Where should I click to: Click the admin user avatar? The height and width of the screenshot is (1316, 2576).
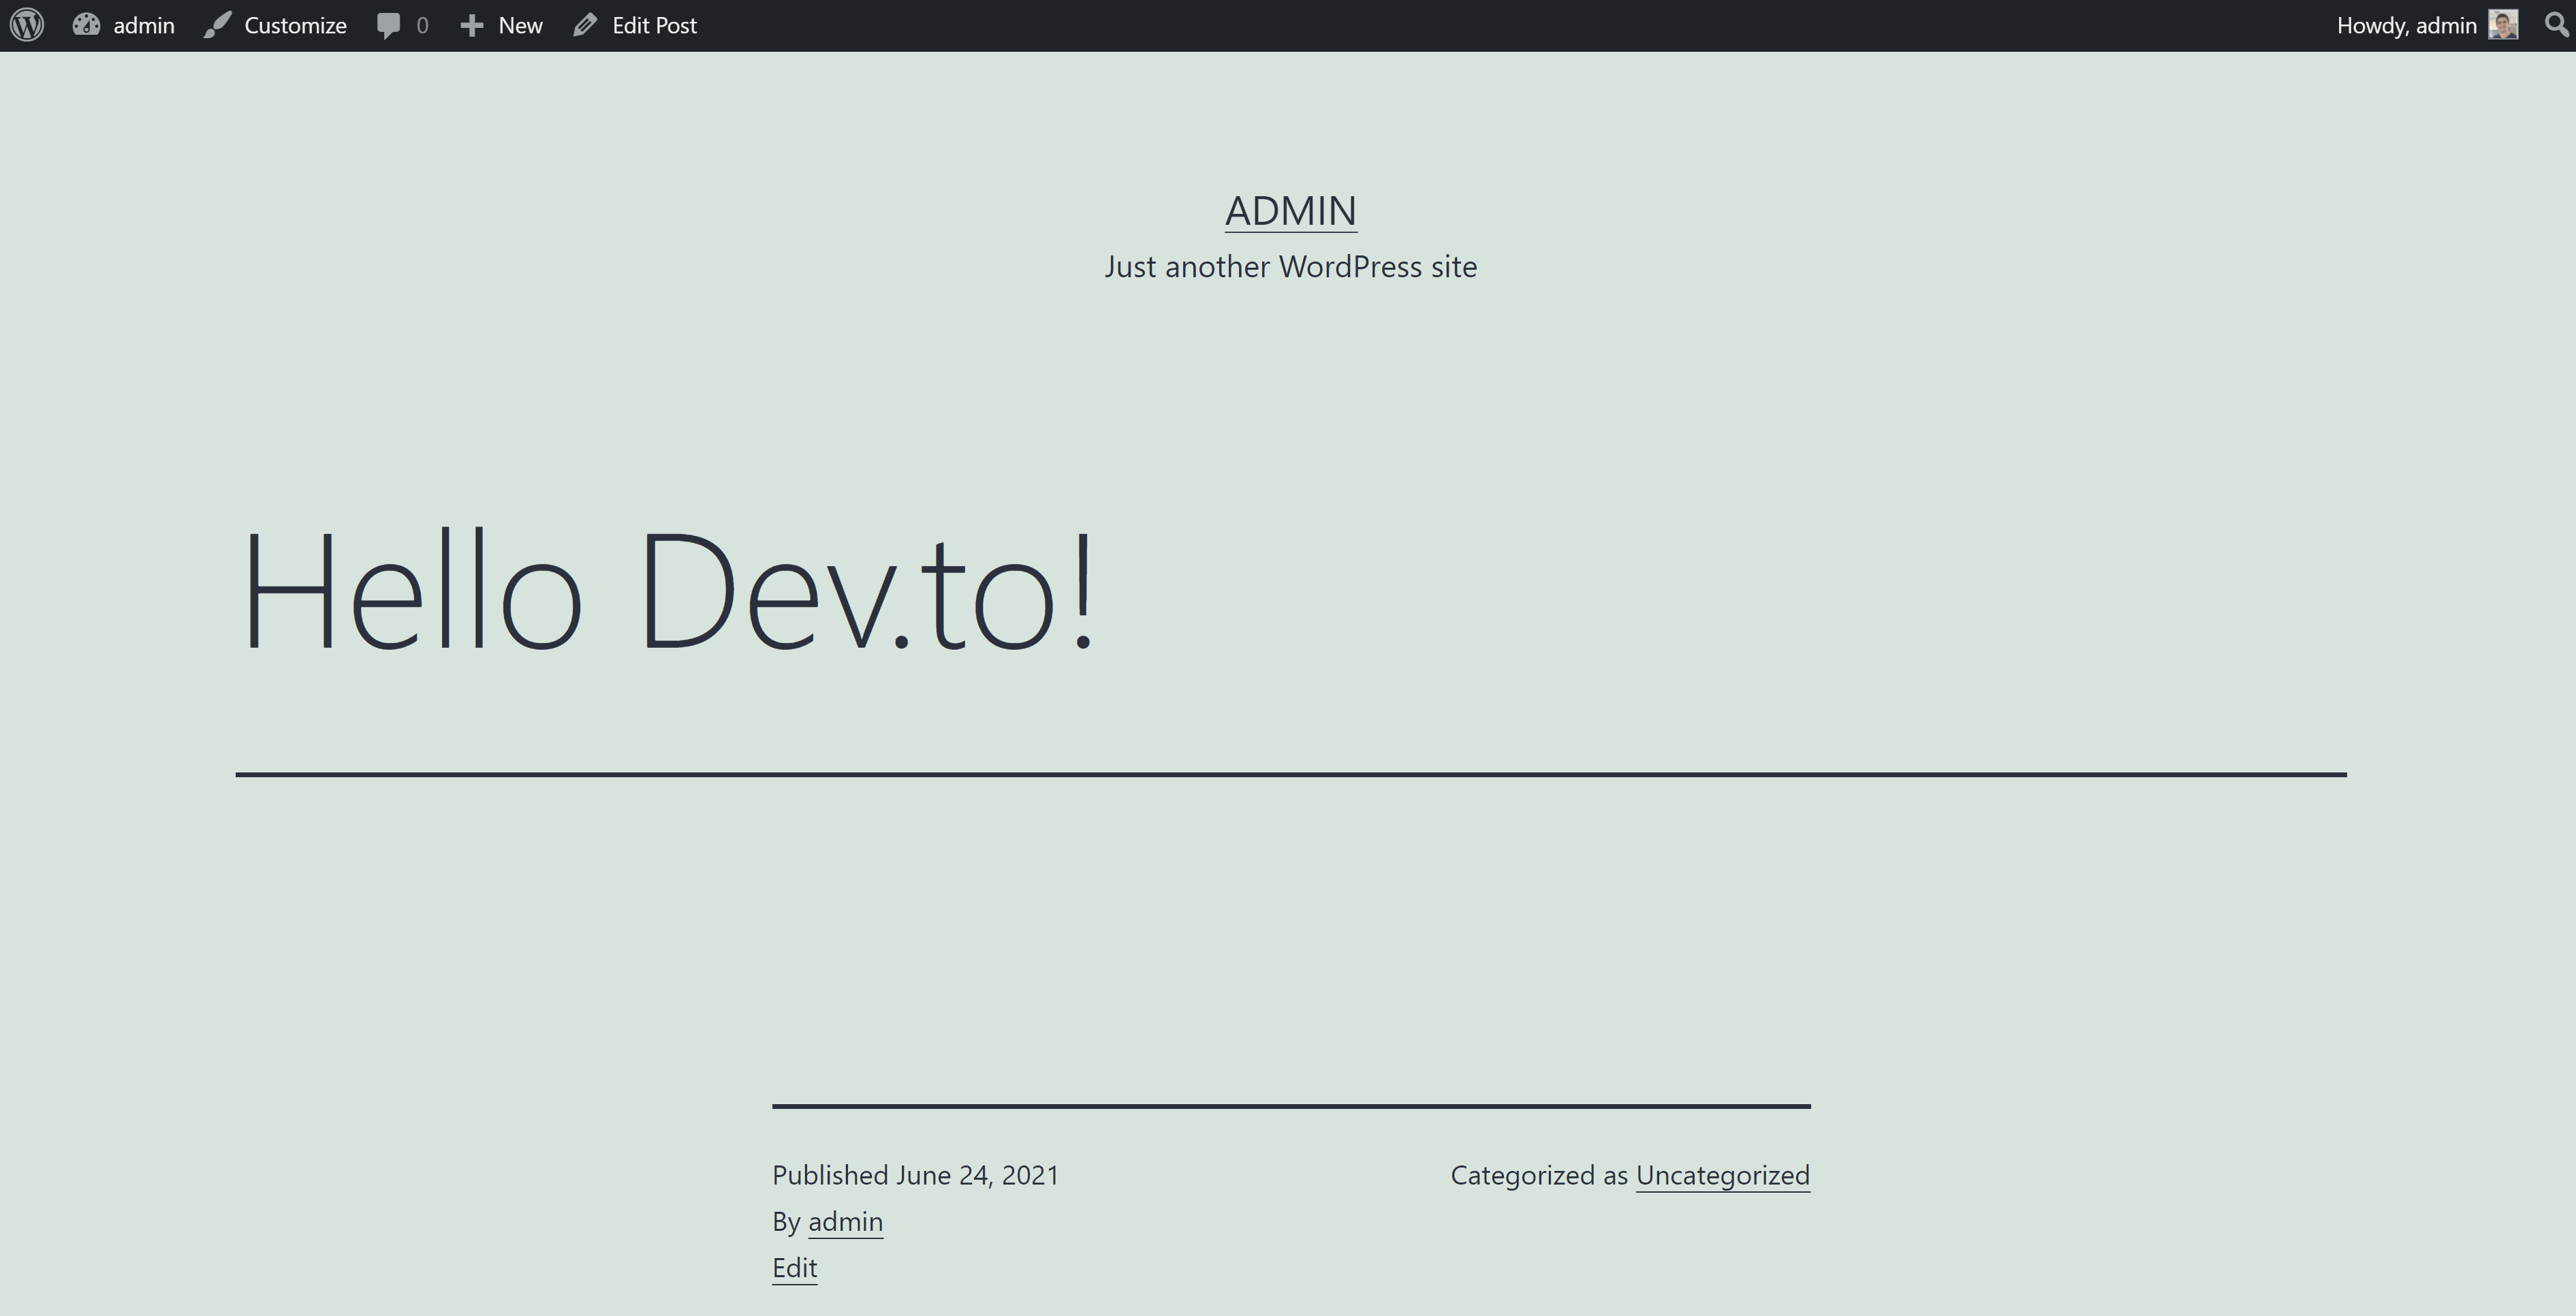[2503, 25]
